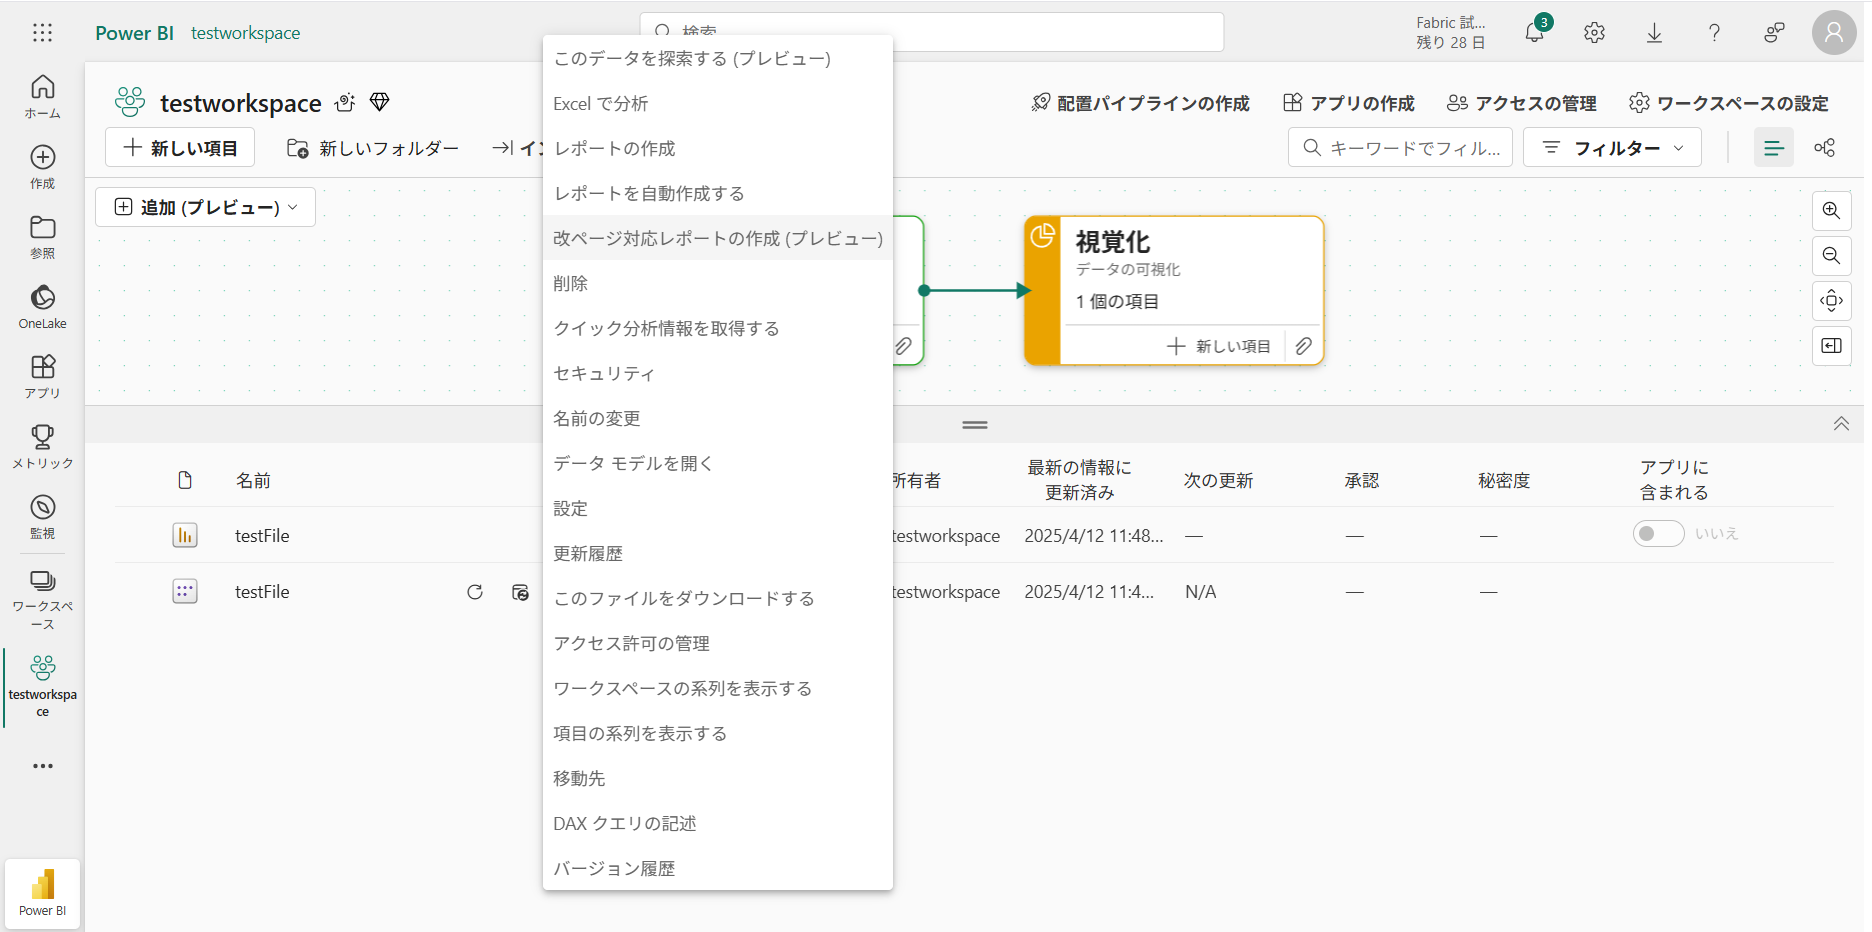The image size is (1872, 932).
Task: Switch to lineage view icon
Action: pos(1825,148)
